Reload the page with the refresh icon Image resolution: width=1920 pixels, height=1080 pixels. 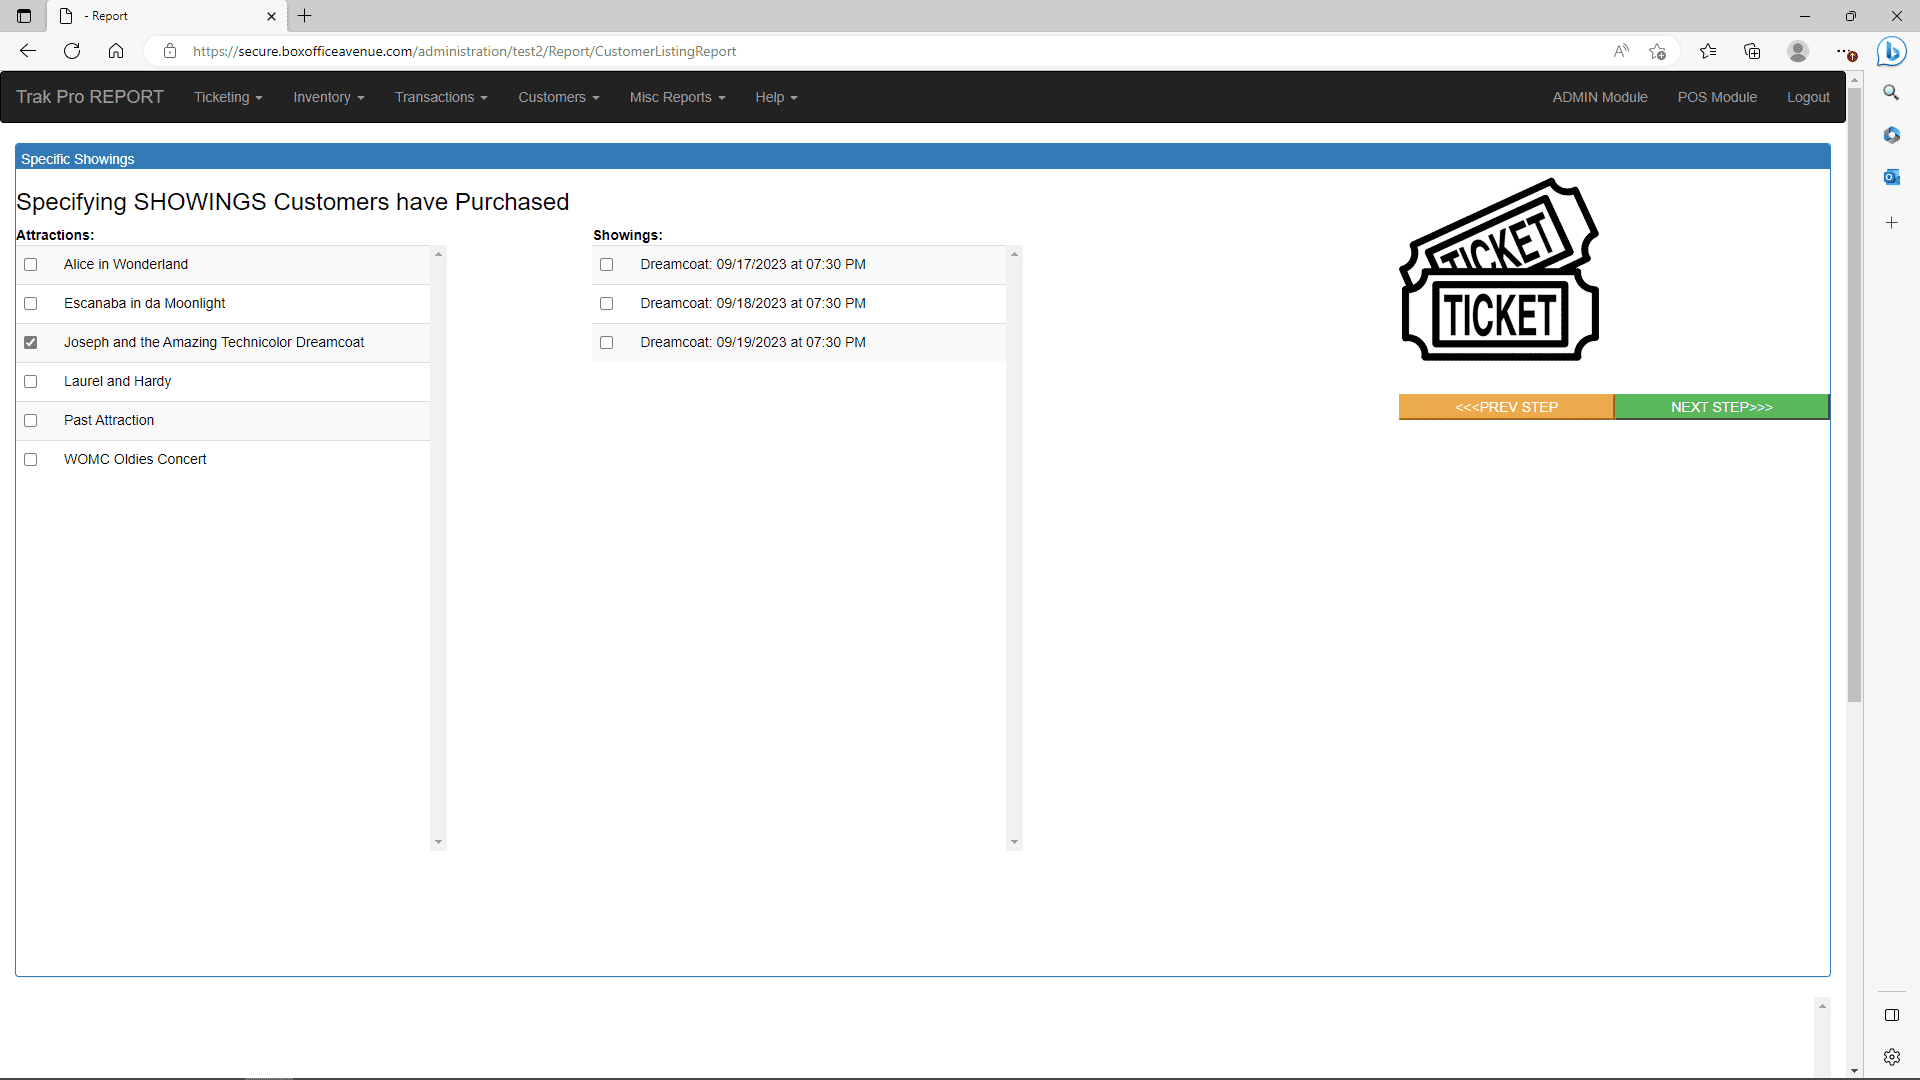point(72,51)
